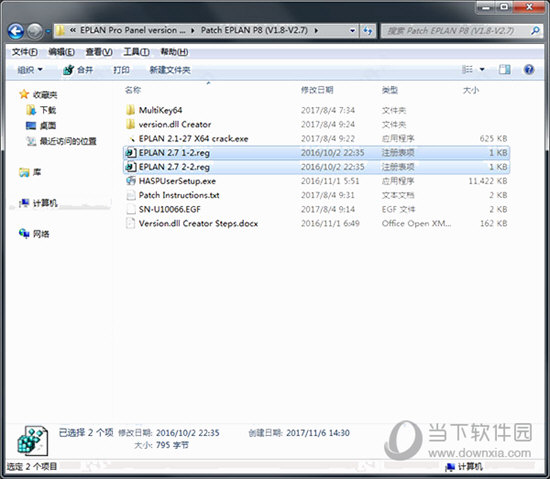The width and height of the screenshot is (550, 479).
Task: Select the file name HASPUserSetup.exe
Action: [177, 181]
